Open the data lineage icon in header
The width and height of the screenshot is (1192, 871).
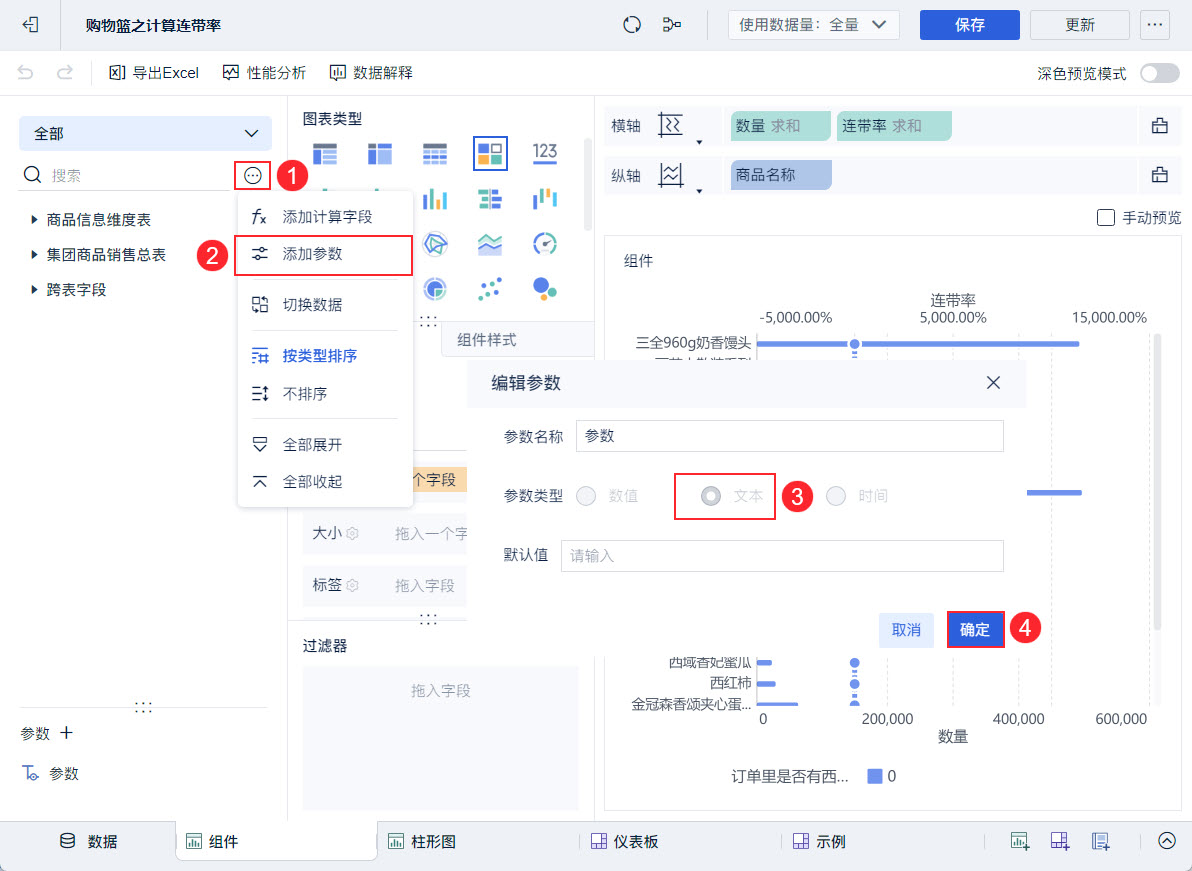pos(671,25)
